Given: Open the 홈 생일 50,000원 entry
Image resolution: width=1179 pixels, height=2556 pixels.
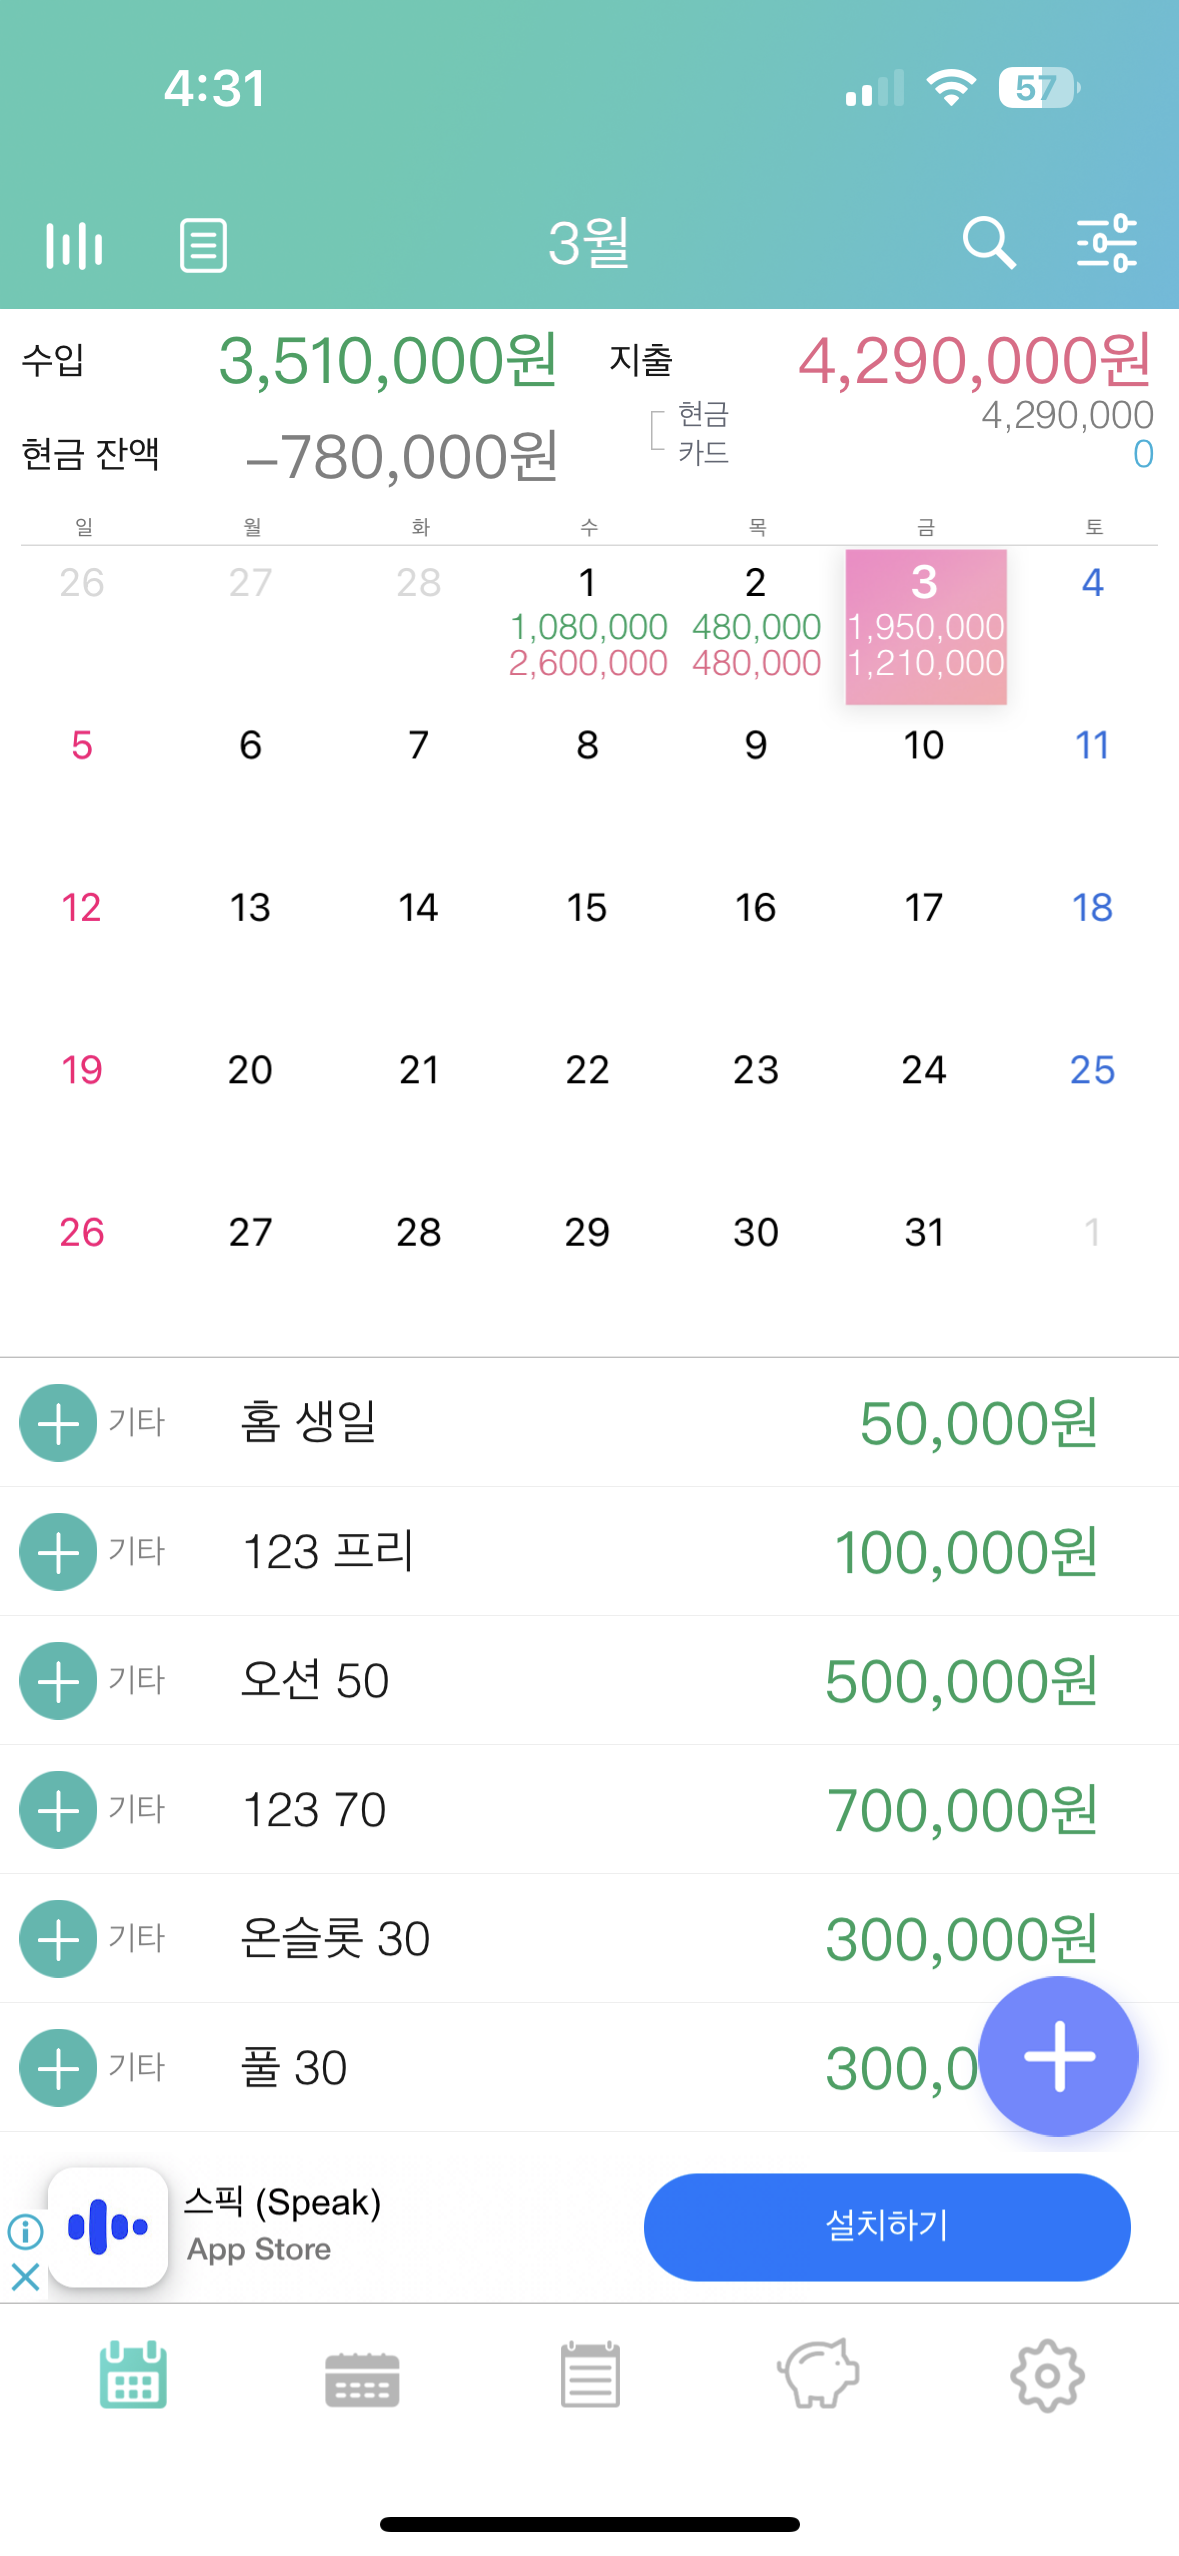Looking at the screenshot, I should click(589, 1422).
